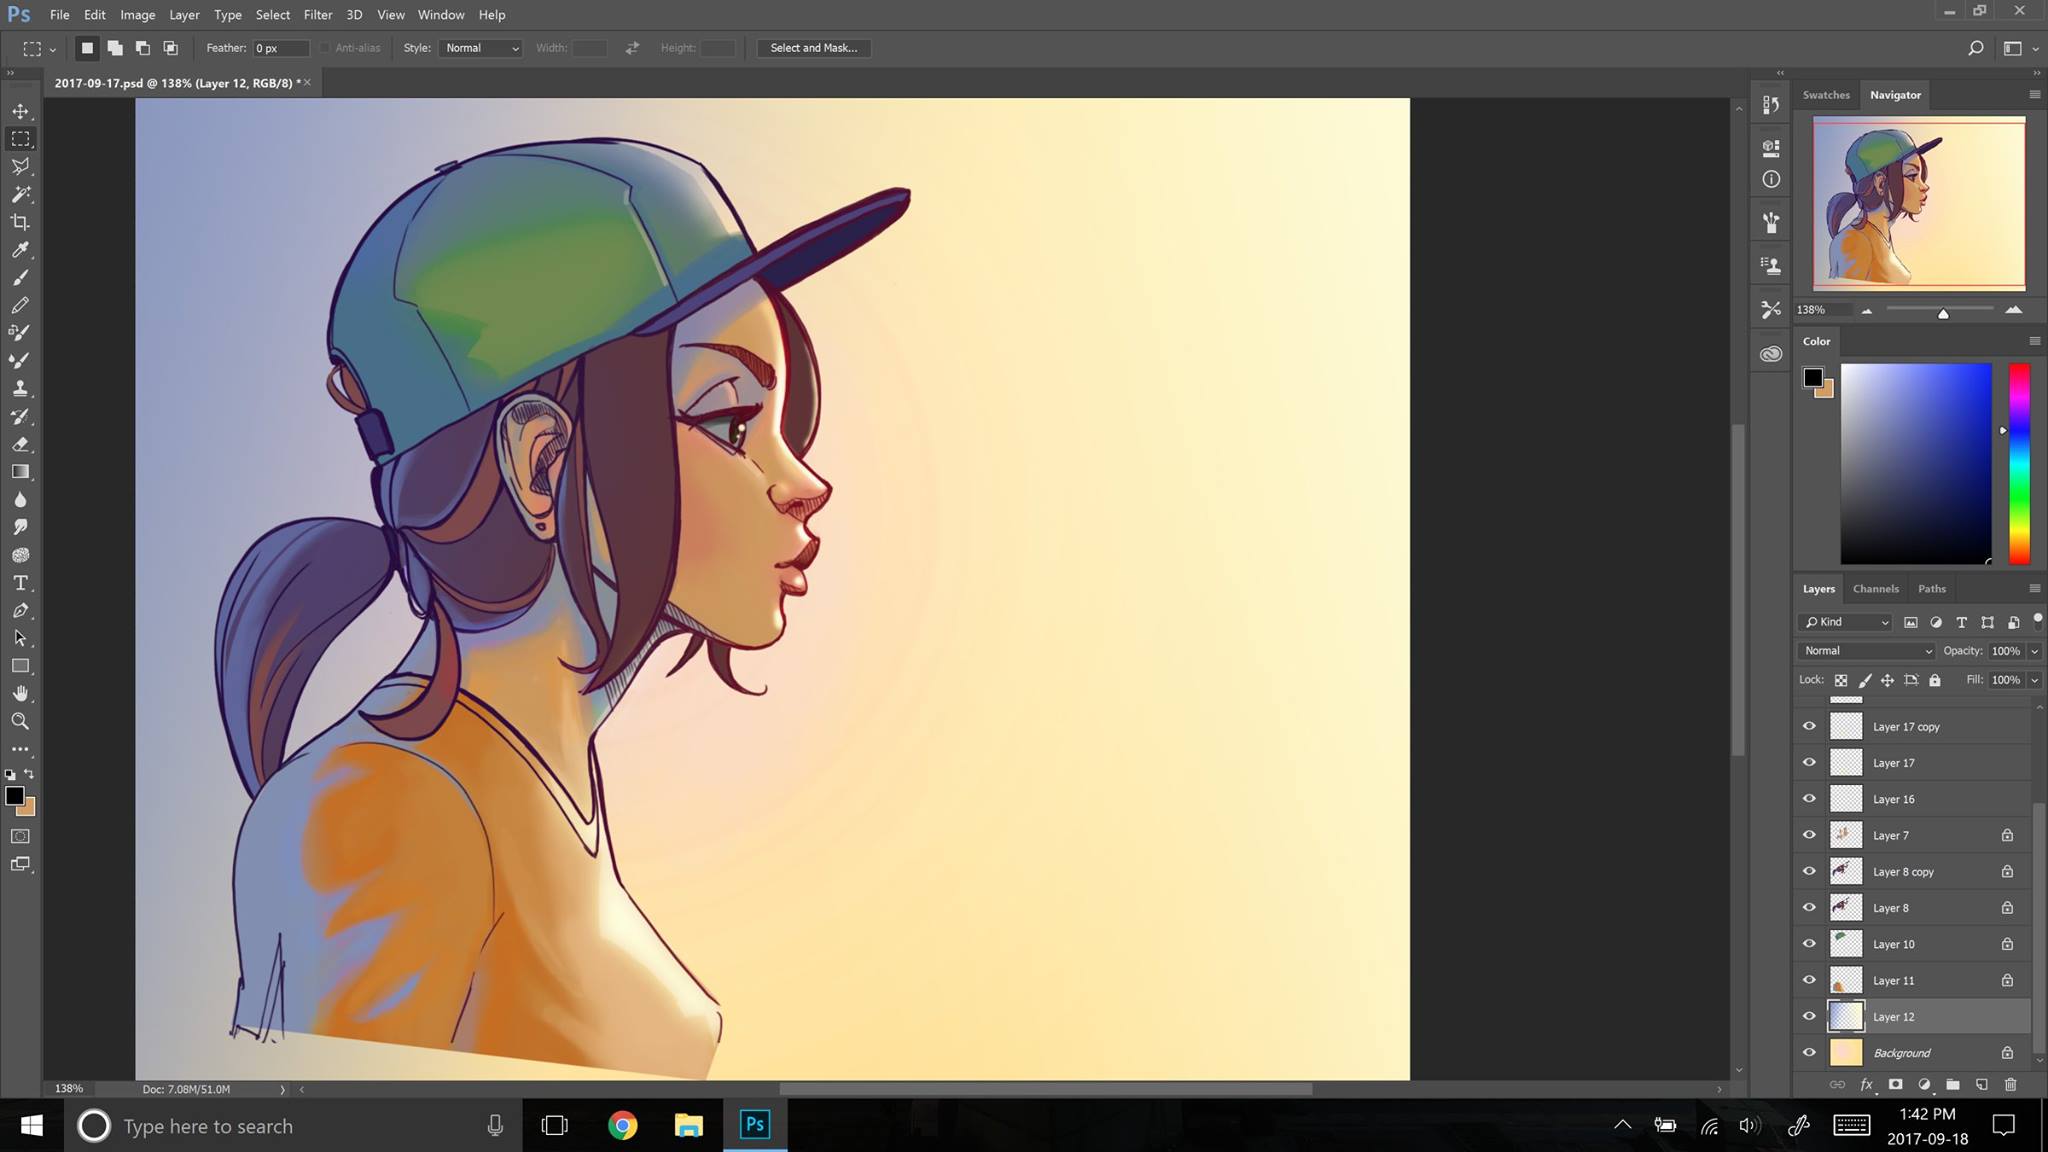Add a layer mask

point(1895,1084)
